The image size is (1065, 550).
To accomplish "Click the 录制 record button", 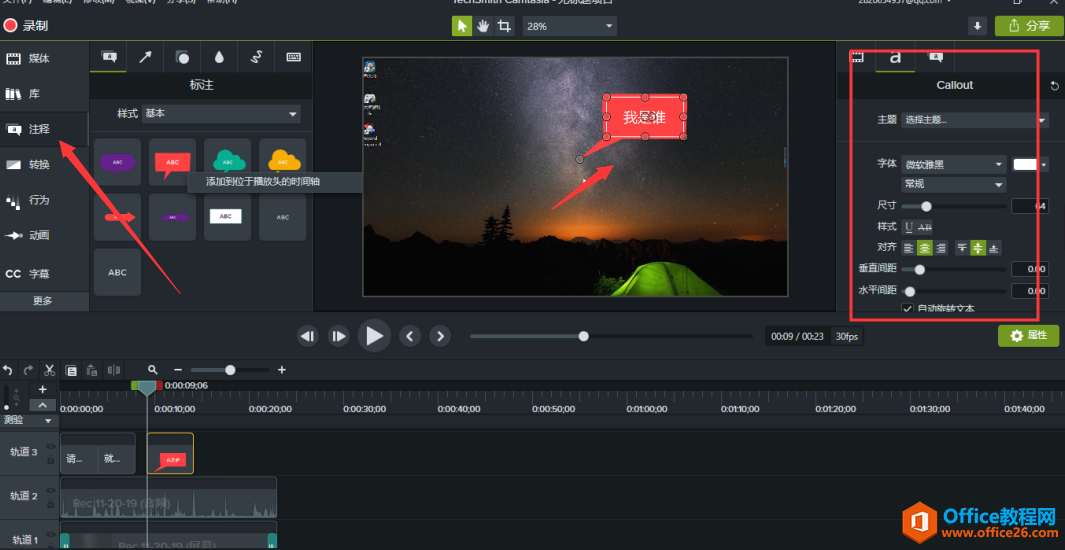I will (x=26, y=26).
